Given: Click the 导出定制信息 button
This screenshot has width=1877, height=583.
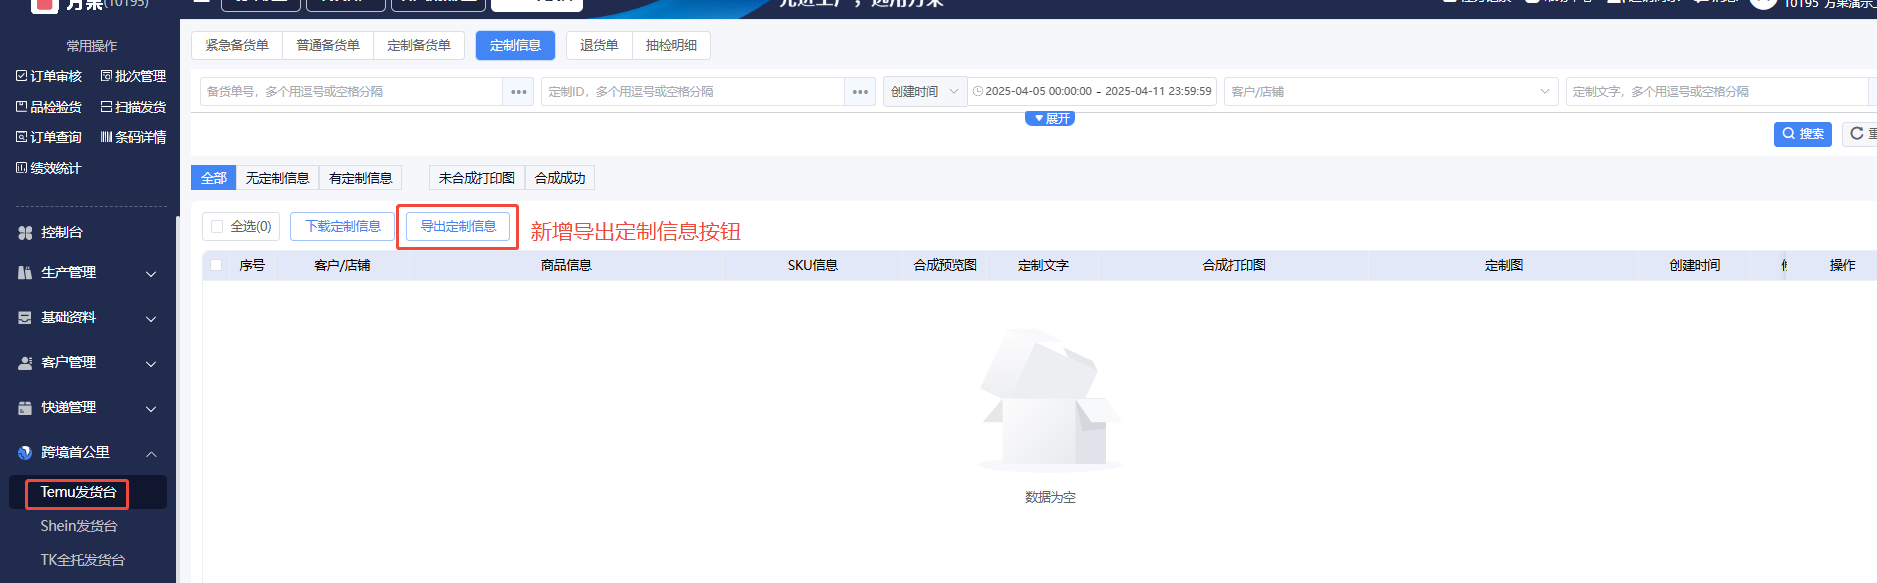Looking at the screenshot, I should pyautogui.click(x=458, y=227).
